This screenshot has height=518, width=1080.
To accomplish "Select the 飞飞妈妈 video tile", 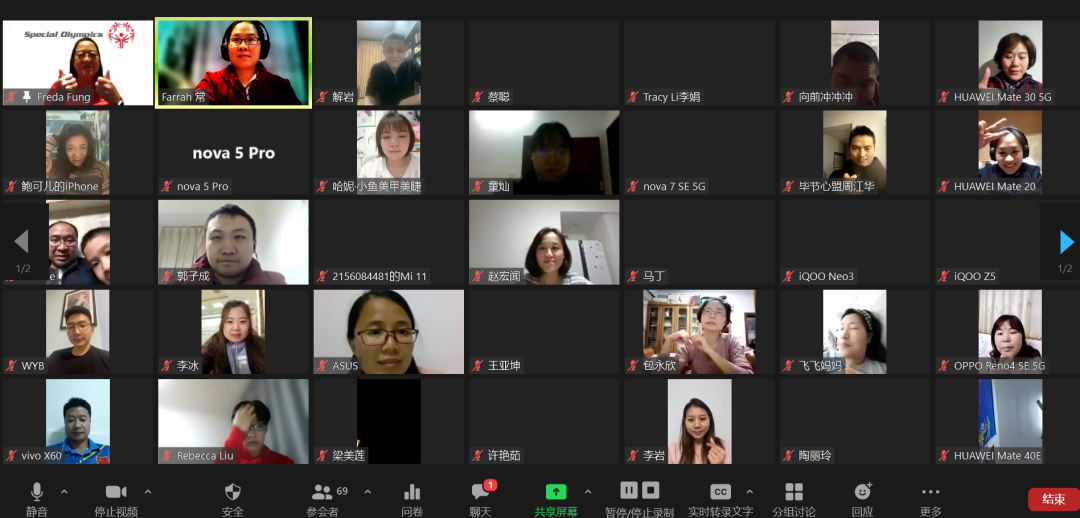I will coord(855,332).
